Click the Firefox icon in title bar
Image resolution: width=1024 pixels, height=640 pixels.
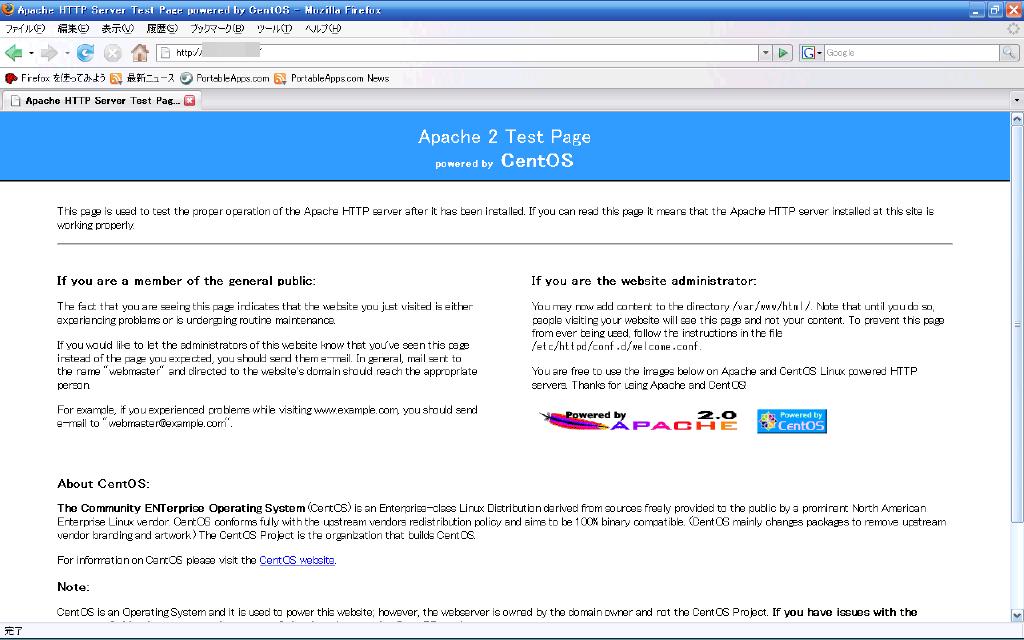tap(8, 10)
